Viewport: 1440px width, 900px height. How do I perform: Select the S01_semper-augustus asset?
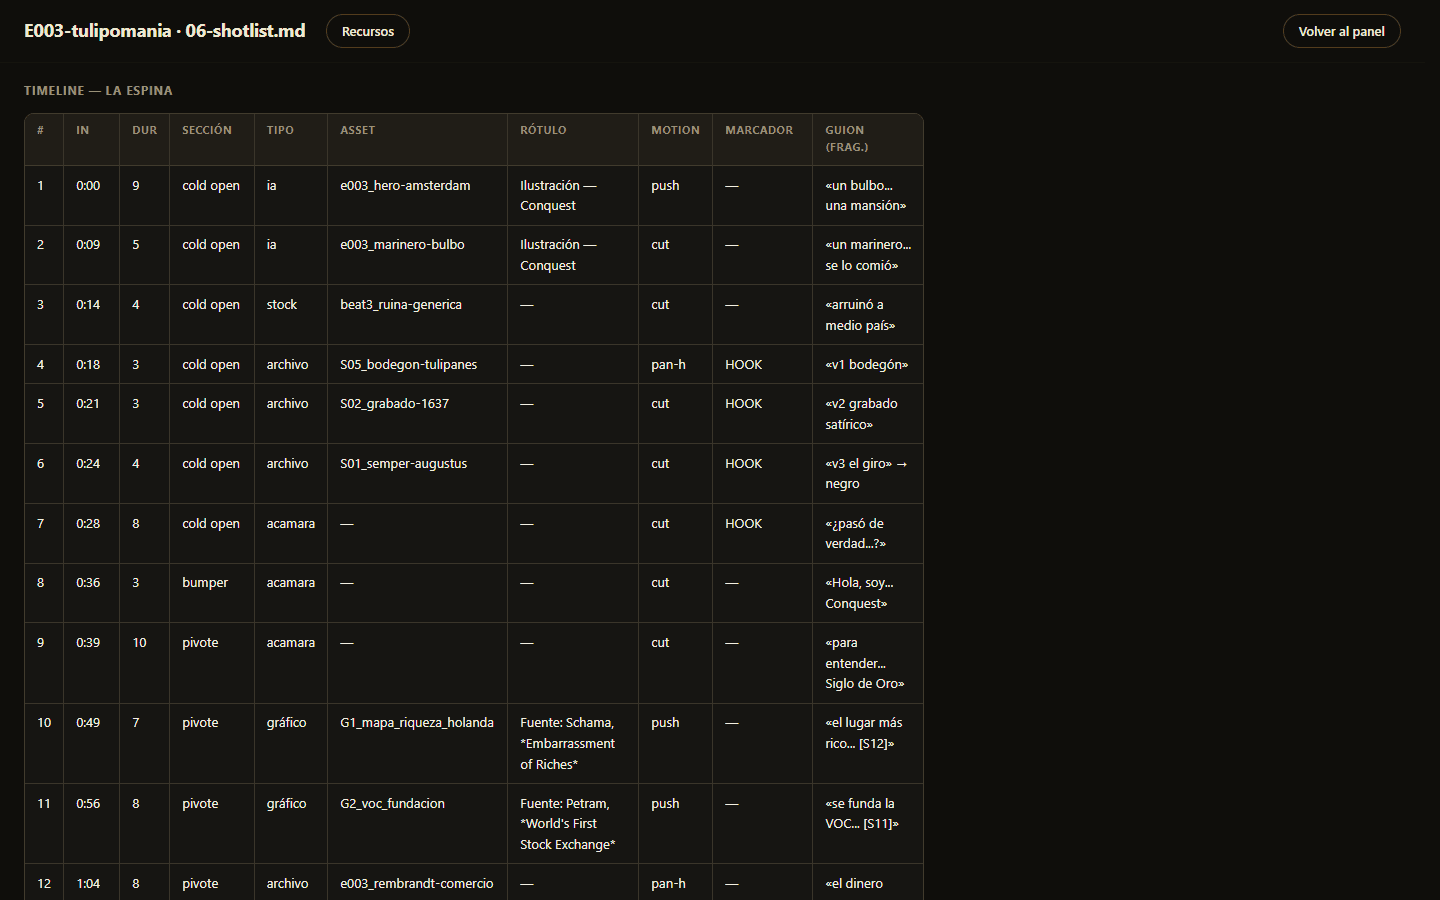click(x=403, y=464)
